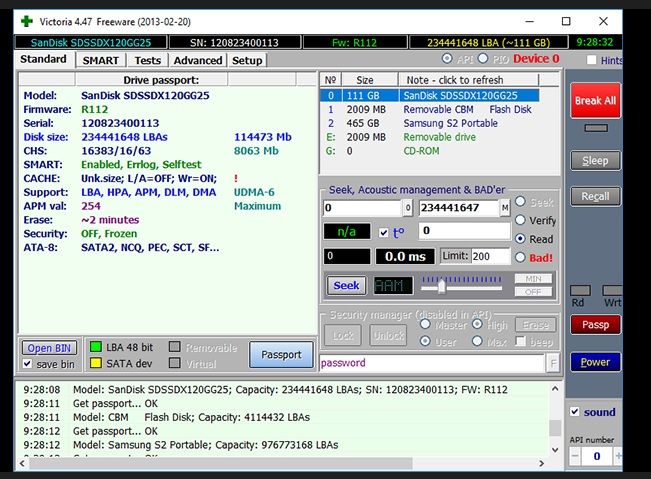
Task: Click the AAM OFF button
Action: [x=533, y=292]
